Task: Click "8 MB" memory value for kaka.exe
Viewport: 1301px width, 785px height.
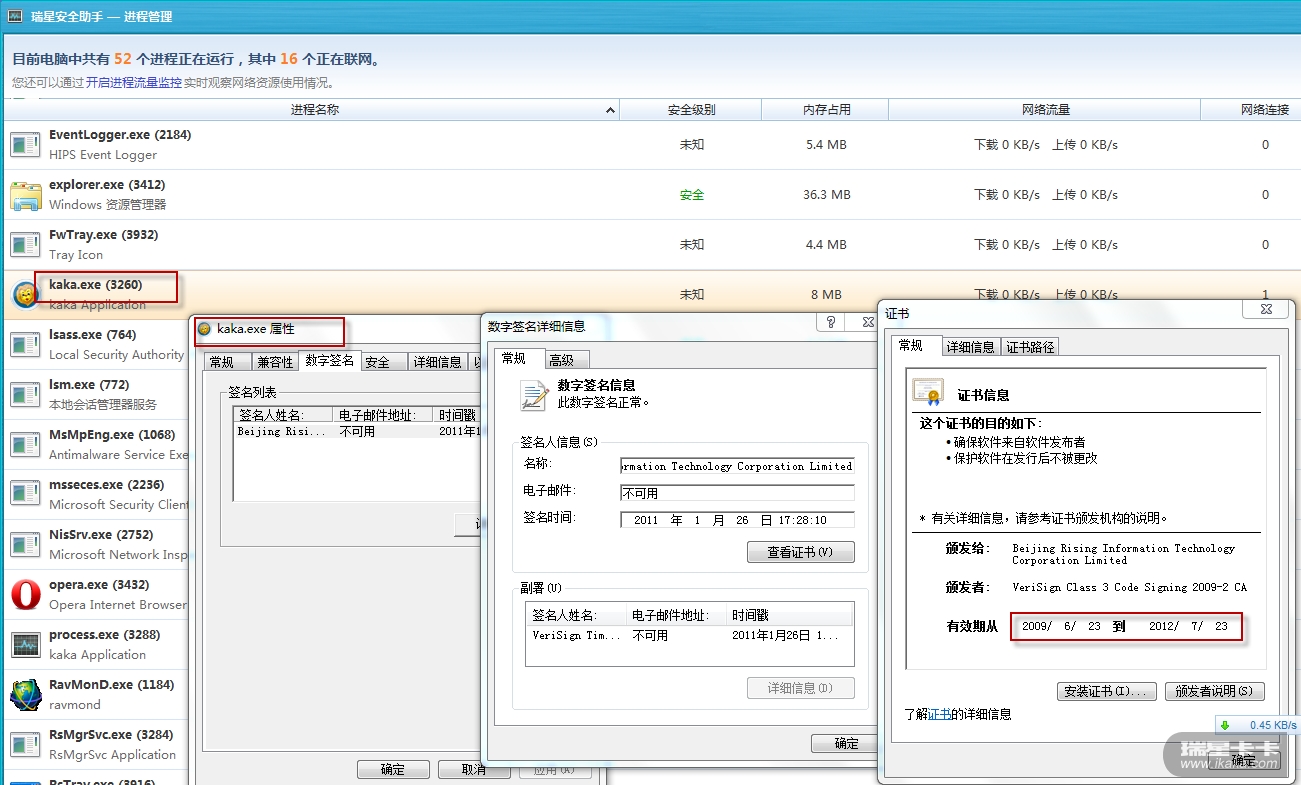Action: pos(826,295)
